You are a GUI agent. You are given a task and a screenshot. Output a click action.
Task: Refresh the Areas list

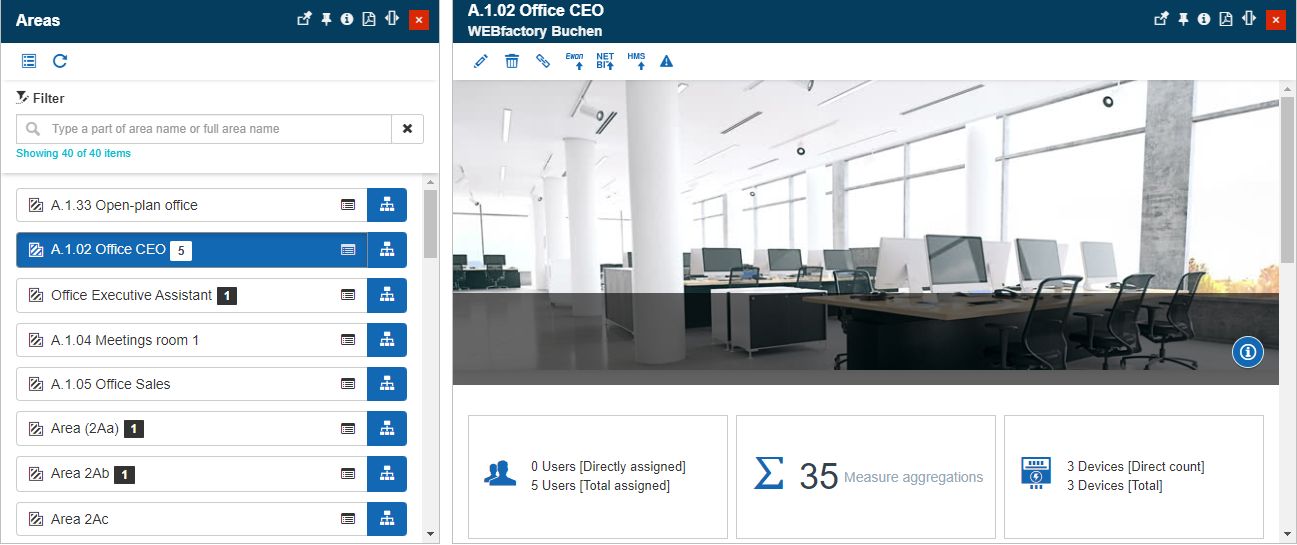60,62
